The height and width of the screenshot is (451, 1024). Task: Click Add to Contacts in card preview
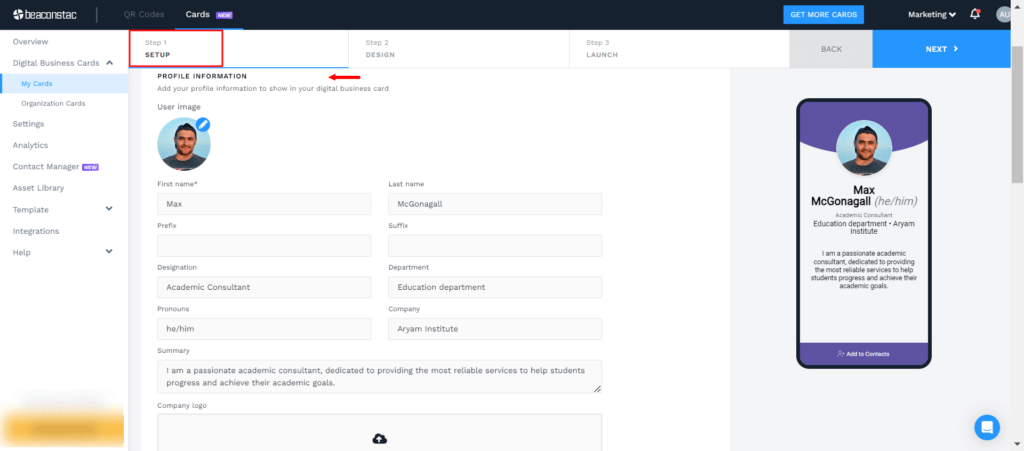pos(863,354)
